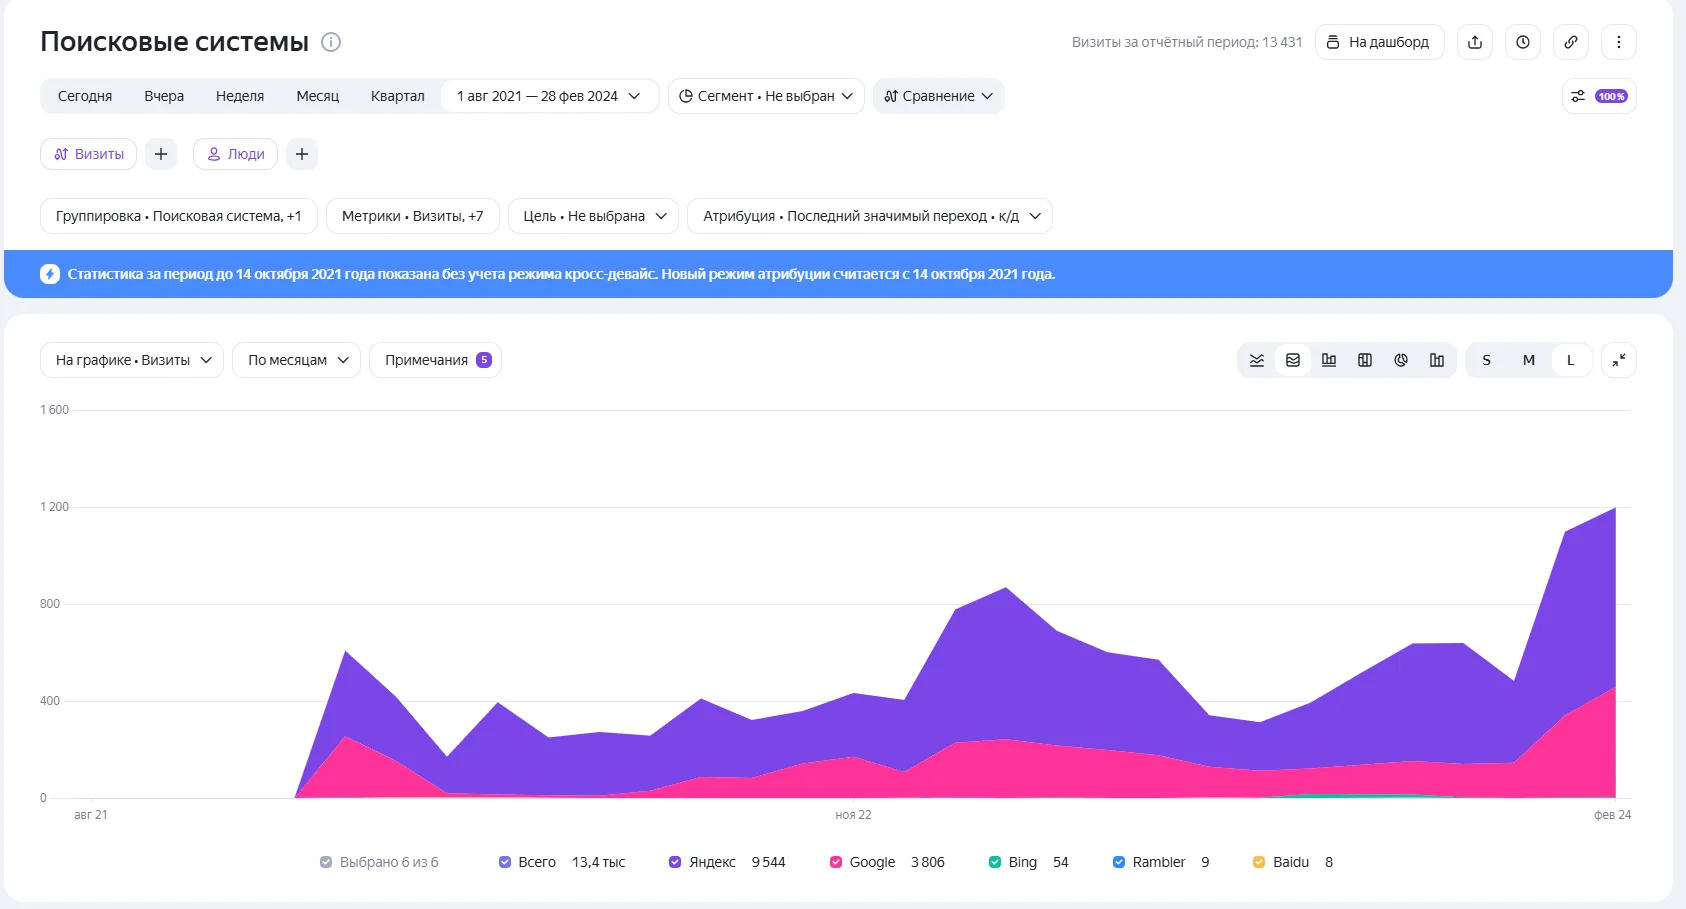Toggle the Bing series checkbox
The height and width of the screenshot is (909, 1686).
point(995,862)
